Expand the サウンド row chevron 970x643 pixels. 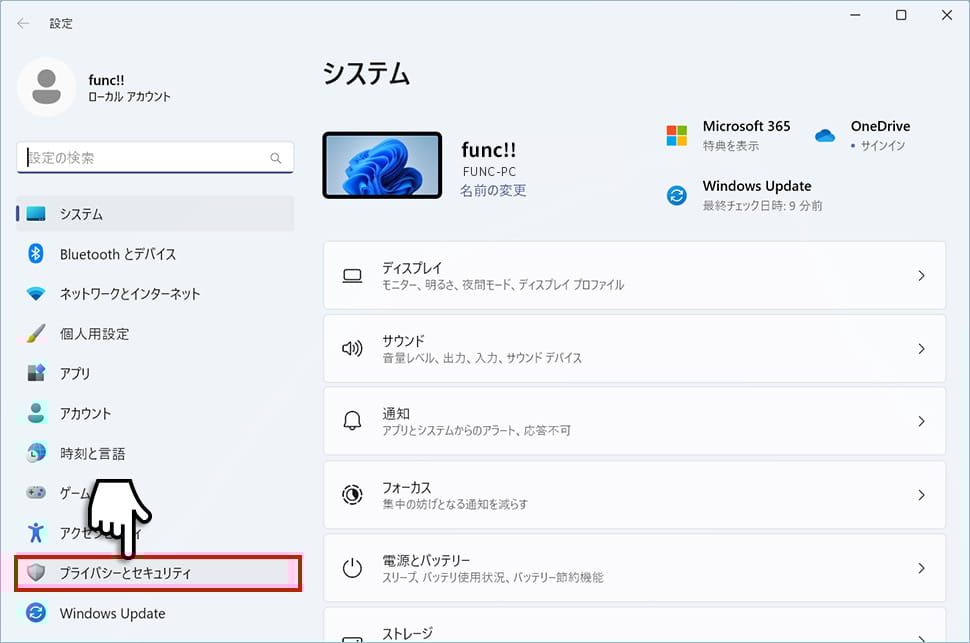922,348
